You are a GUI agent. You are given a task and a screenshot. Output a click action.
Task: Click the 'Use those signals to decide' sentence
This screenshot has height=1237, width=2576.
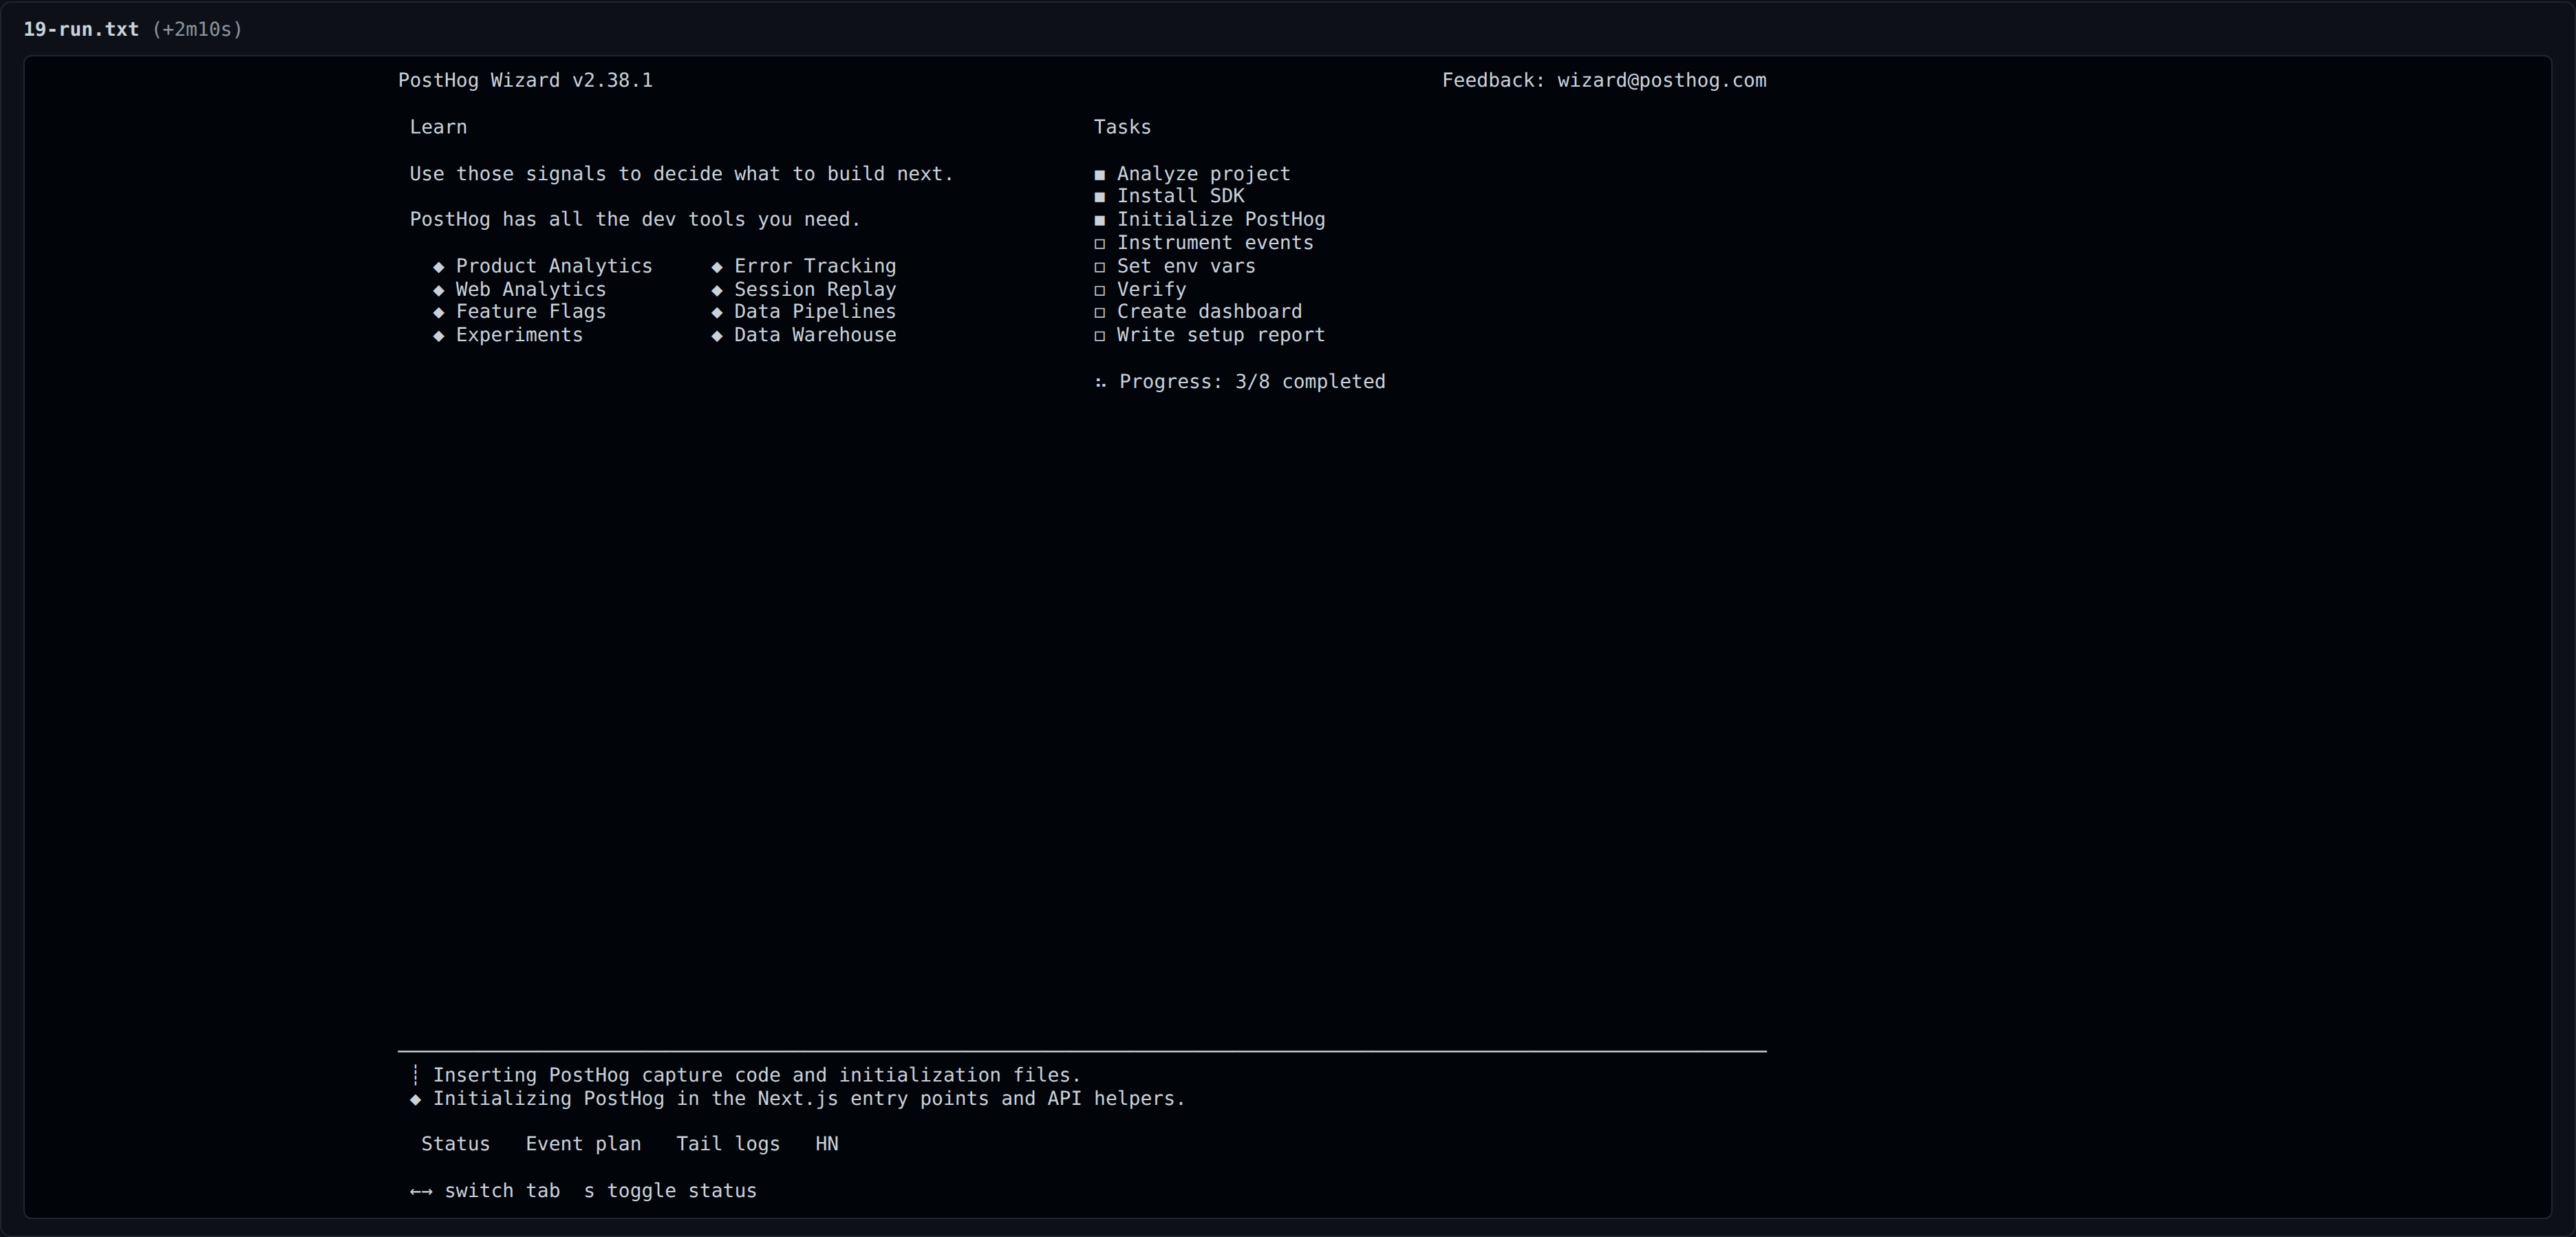click(x=681, y=174)
